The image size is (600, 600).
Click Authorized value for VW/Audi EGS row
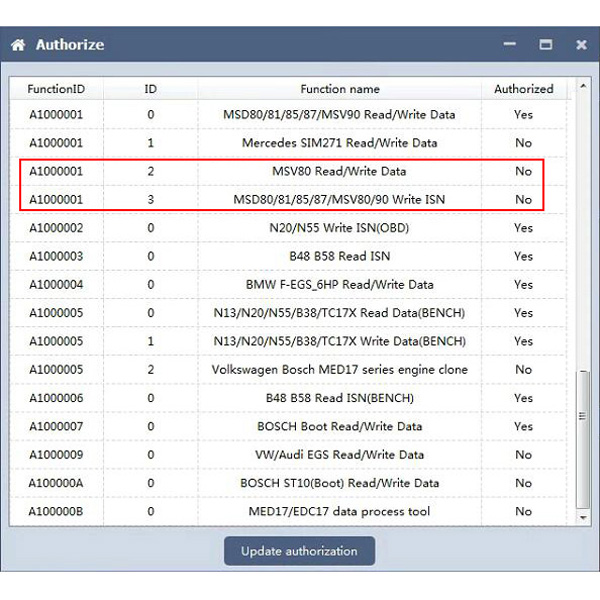[523, 455]
